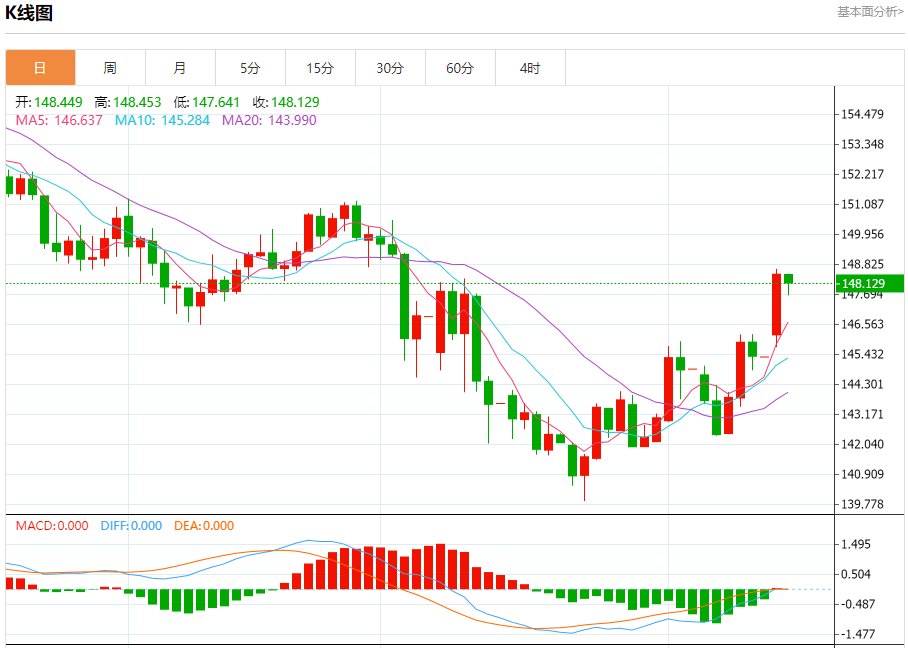Click the 151.087 price axis label
Screen dimensions: 908x648
[863, 204]
